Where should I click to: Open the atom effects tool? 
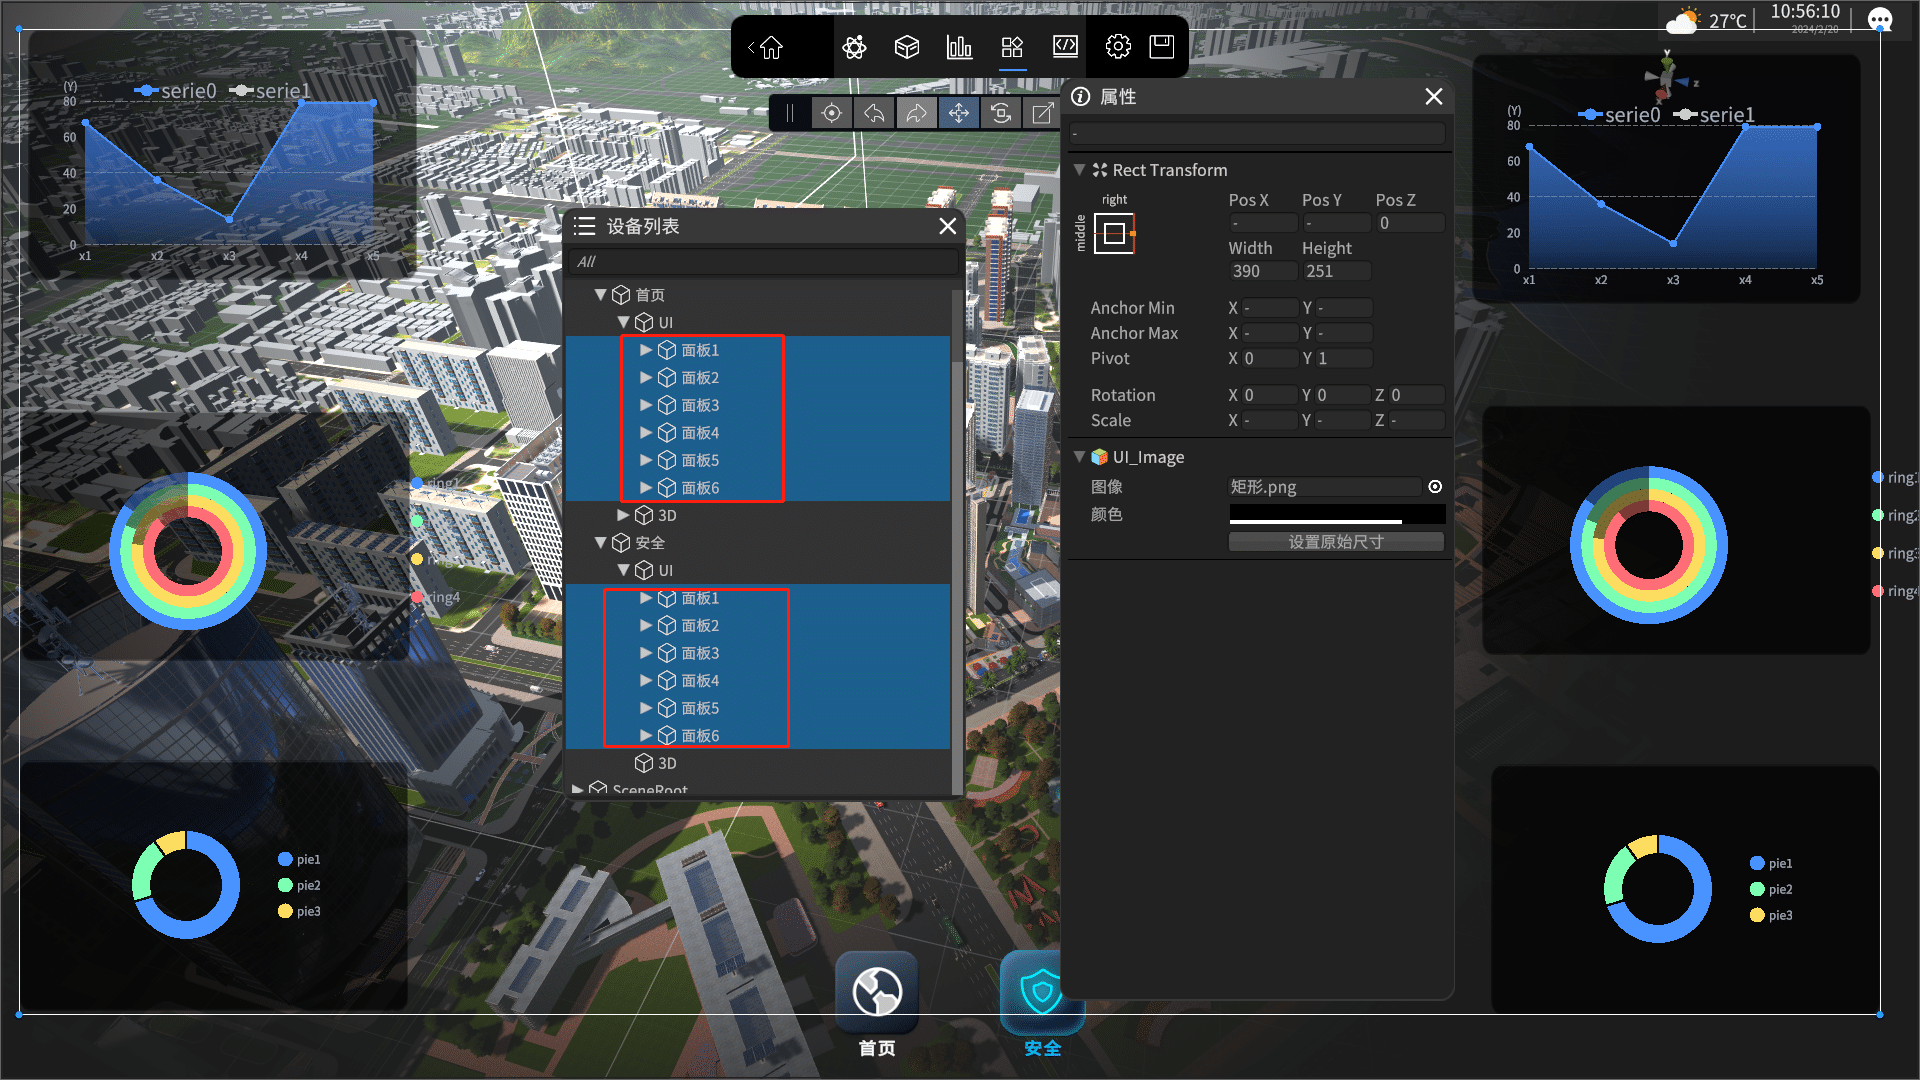pos(854,47)
